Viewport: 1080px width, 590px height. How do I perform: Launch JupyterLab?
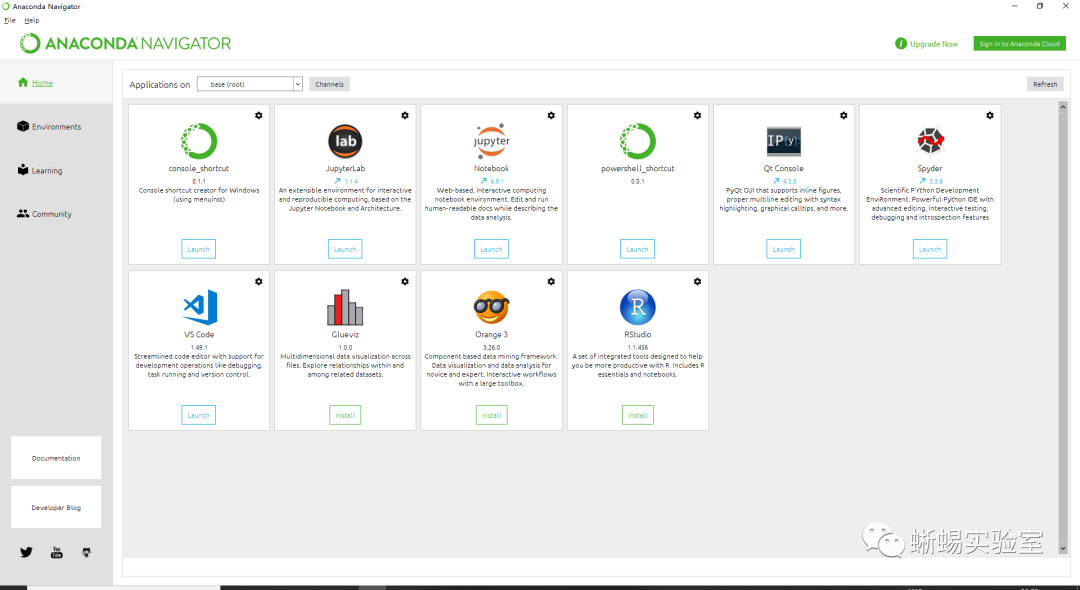click(x=345, y=249)
